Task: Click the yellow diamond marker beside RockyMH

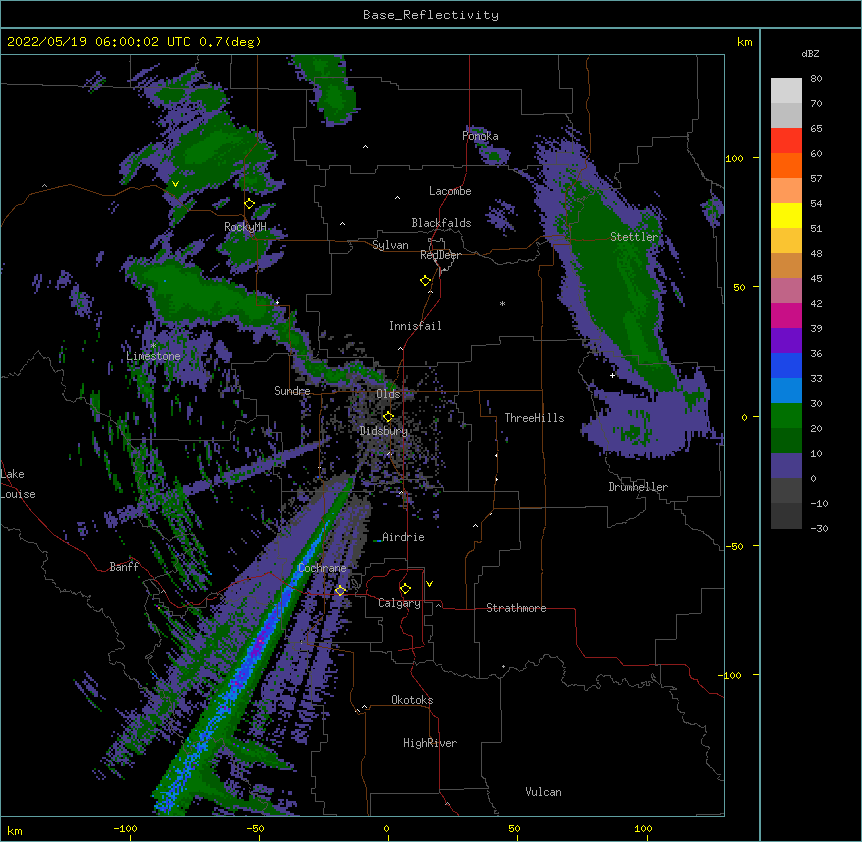Action: (x=250, y=204)
